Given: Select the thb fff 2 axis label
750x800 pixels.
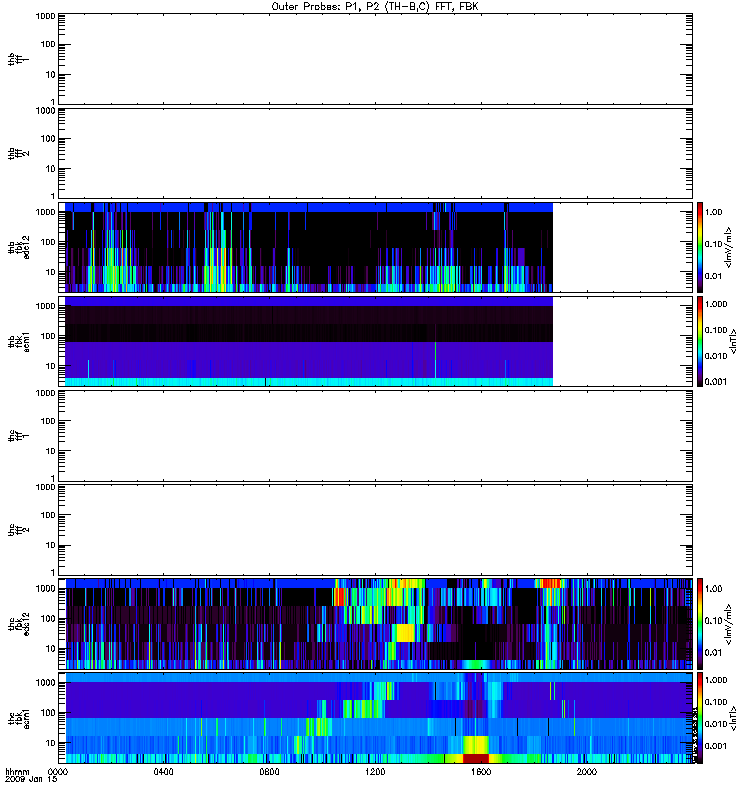Looking at the screenshot, I should (x=18, y=153).
